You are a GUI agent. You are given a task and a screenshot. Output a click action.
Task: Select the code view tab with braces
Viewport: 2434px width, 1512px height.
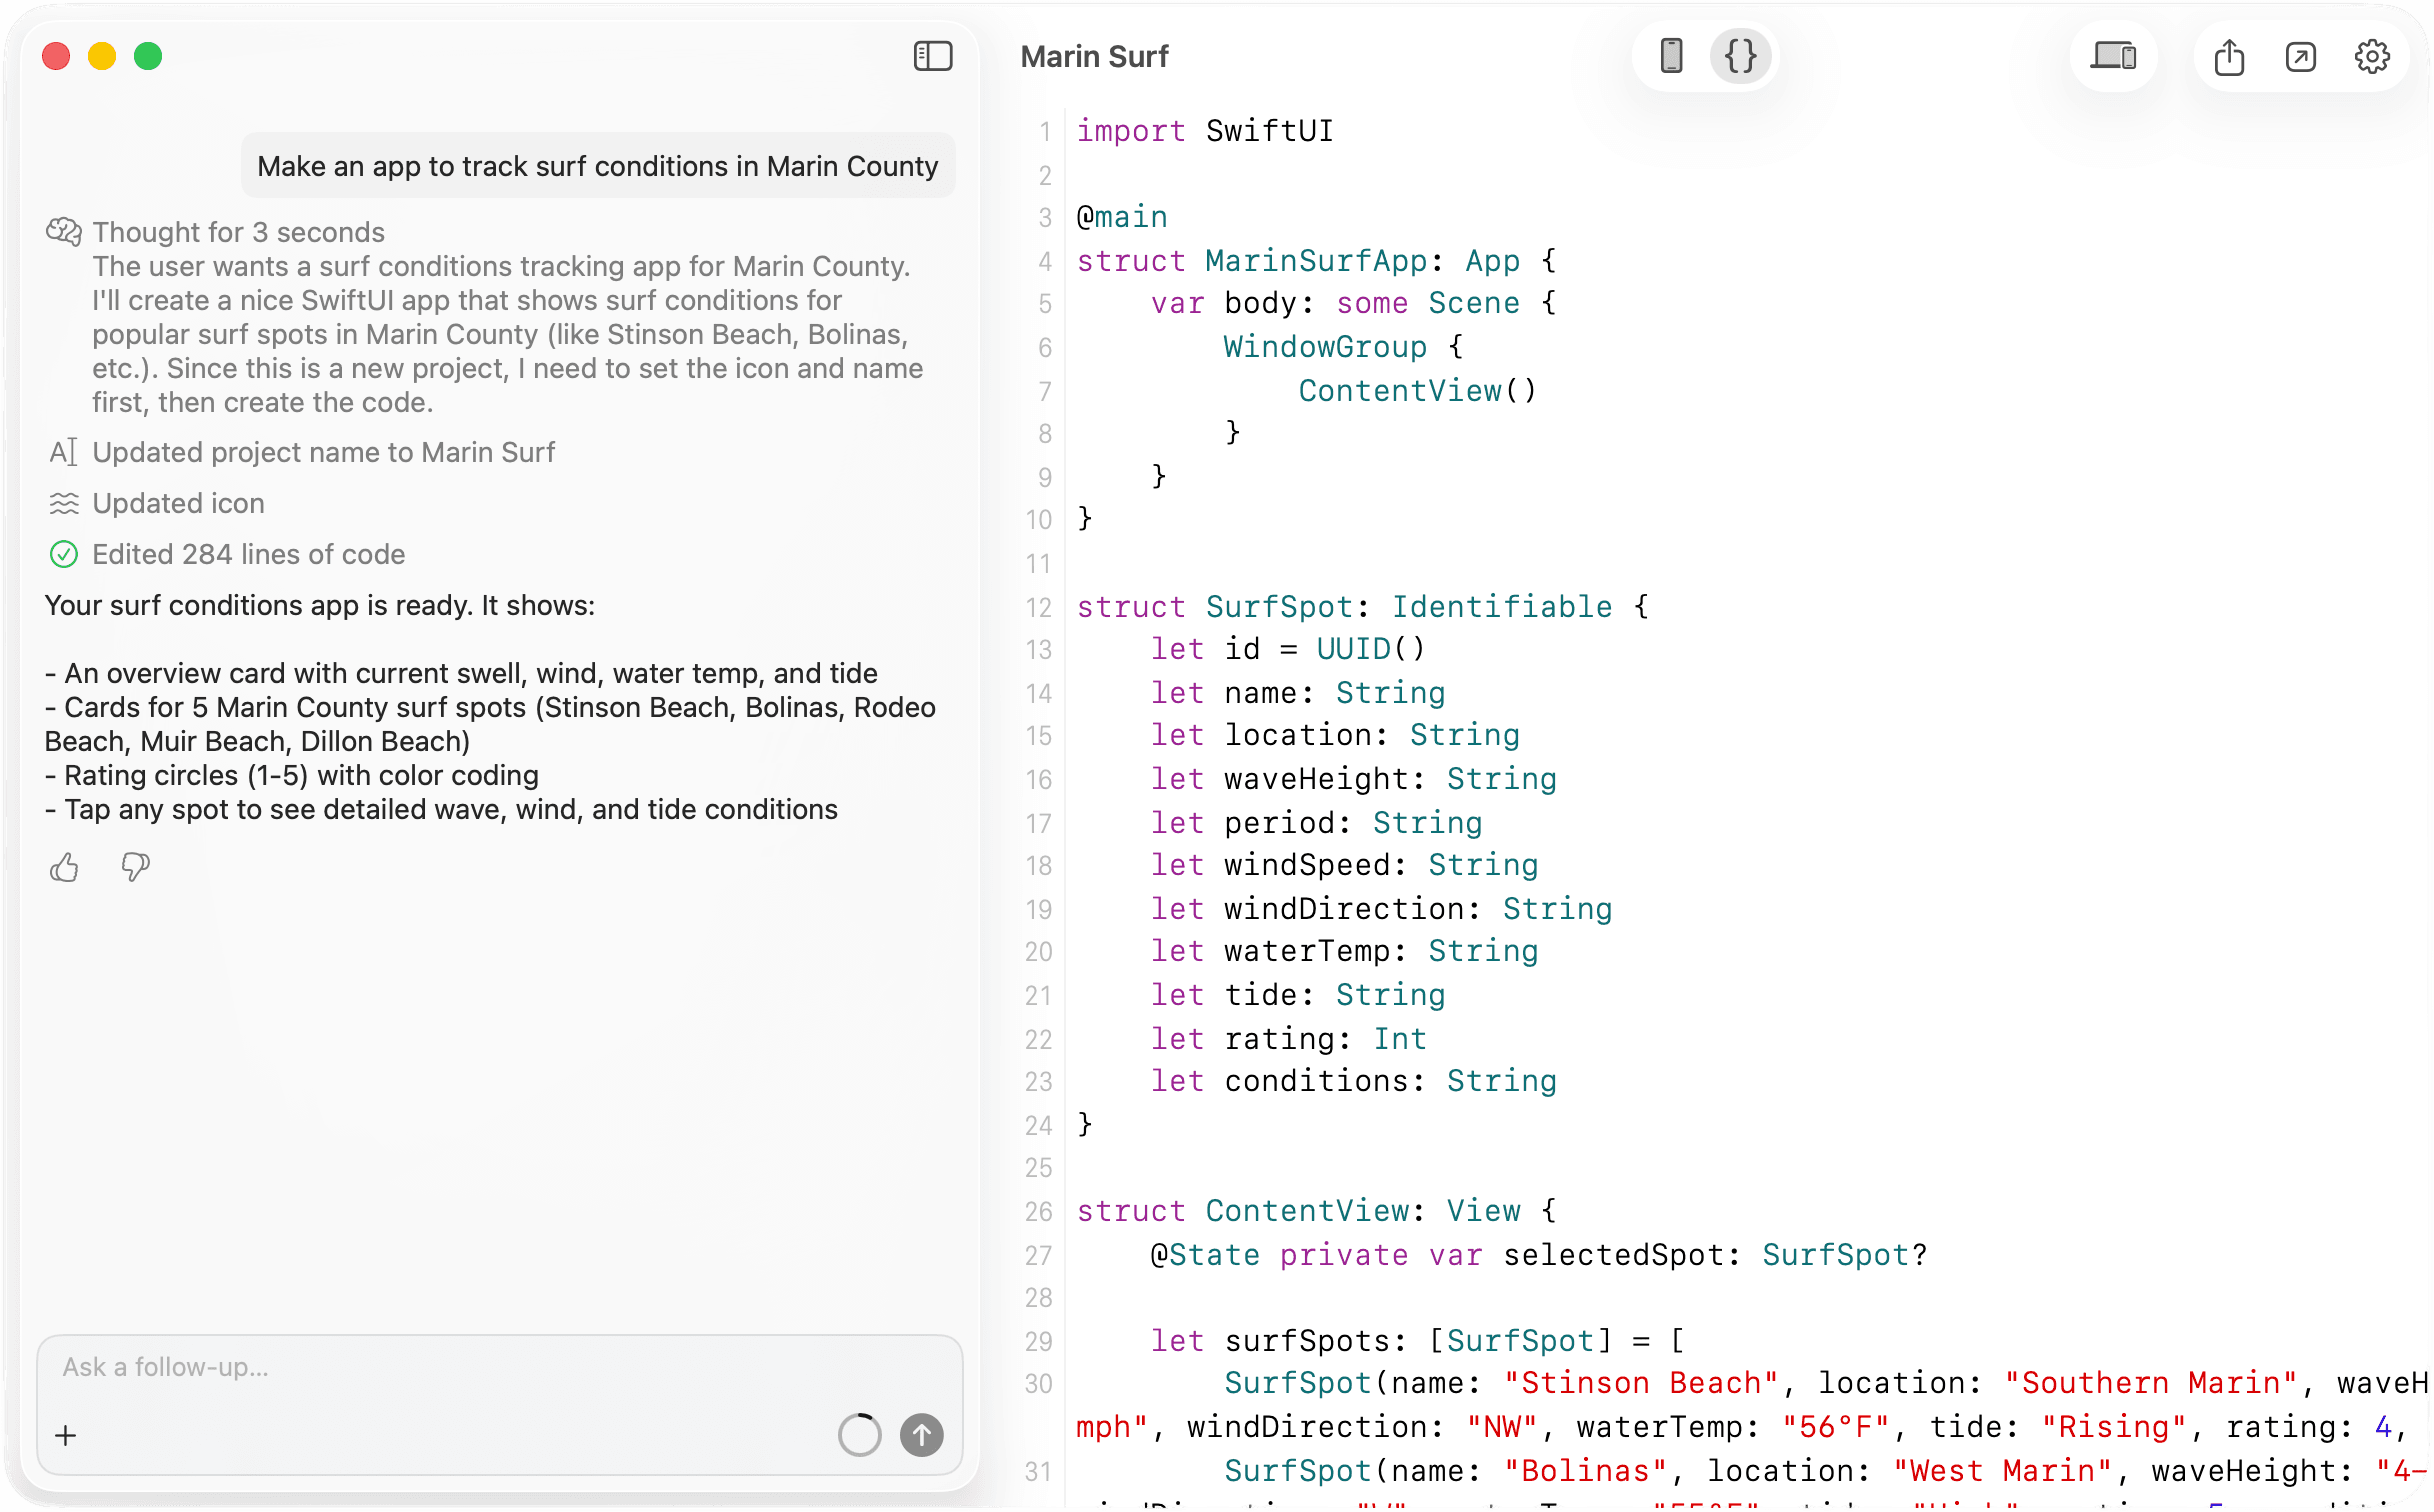[x=1740, y=56]
